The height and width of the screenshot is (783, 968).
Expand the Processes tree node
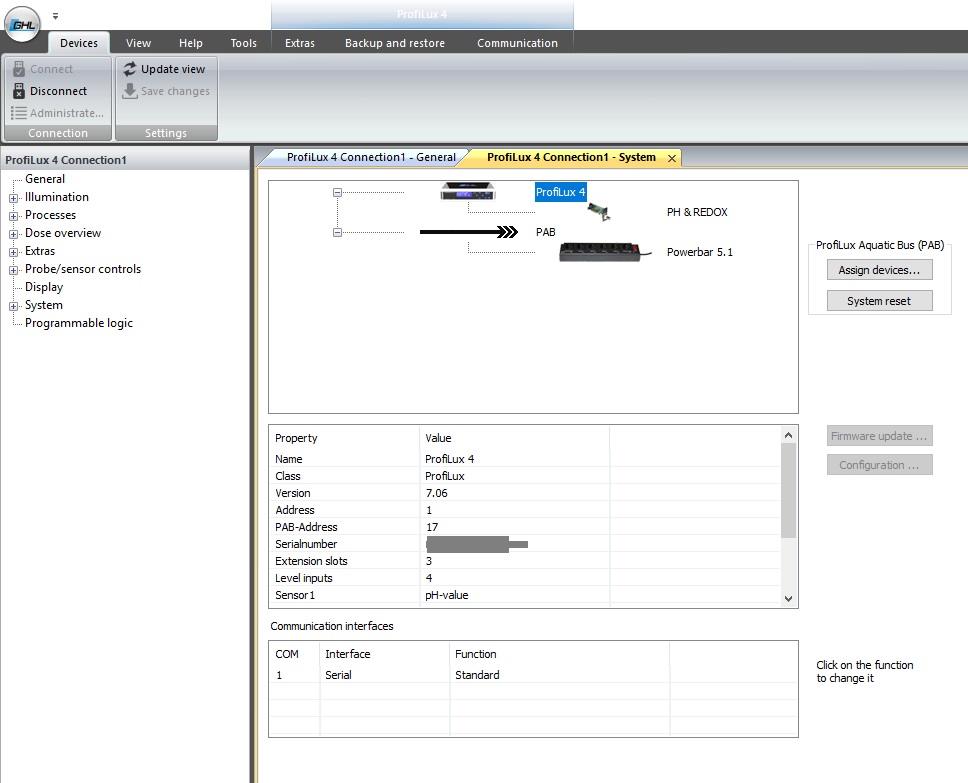13,216
